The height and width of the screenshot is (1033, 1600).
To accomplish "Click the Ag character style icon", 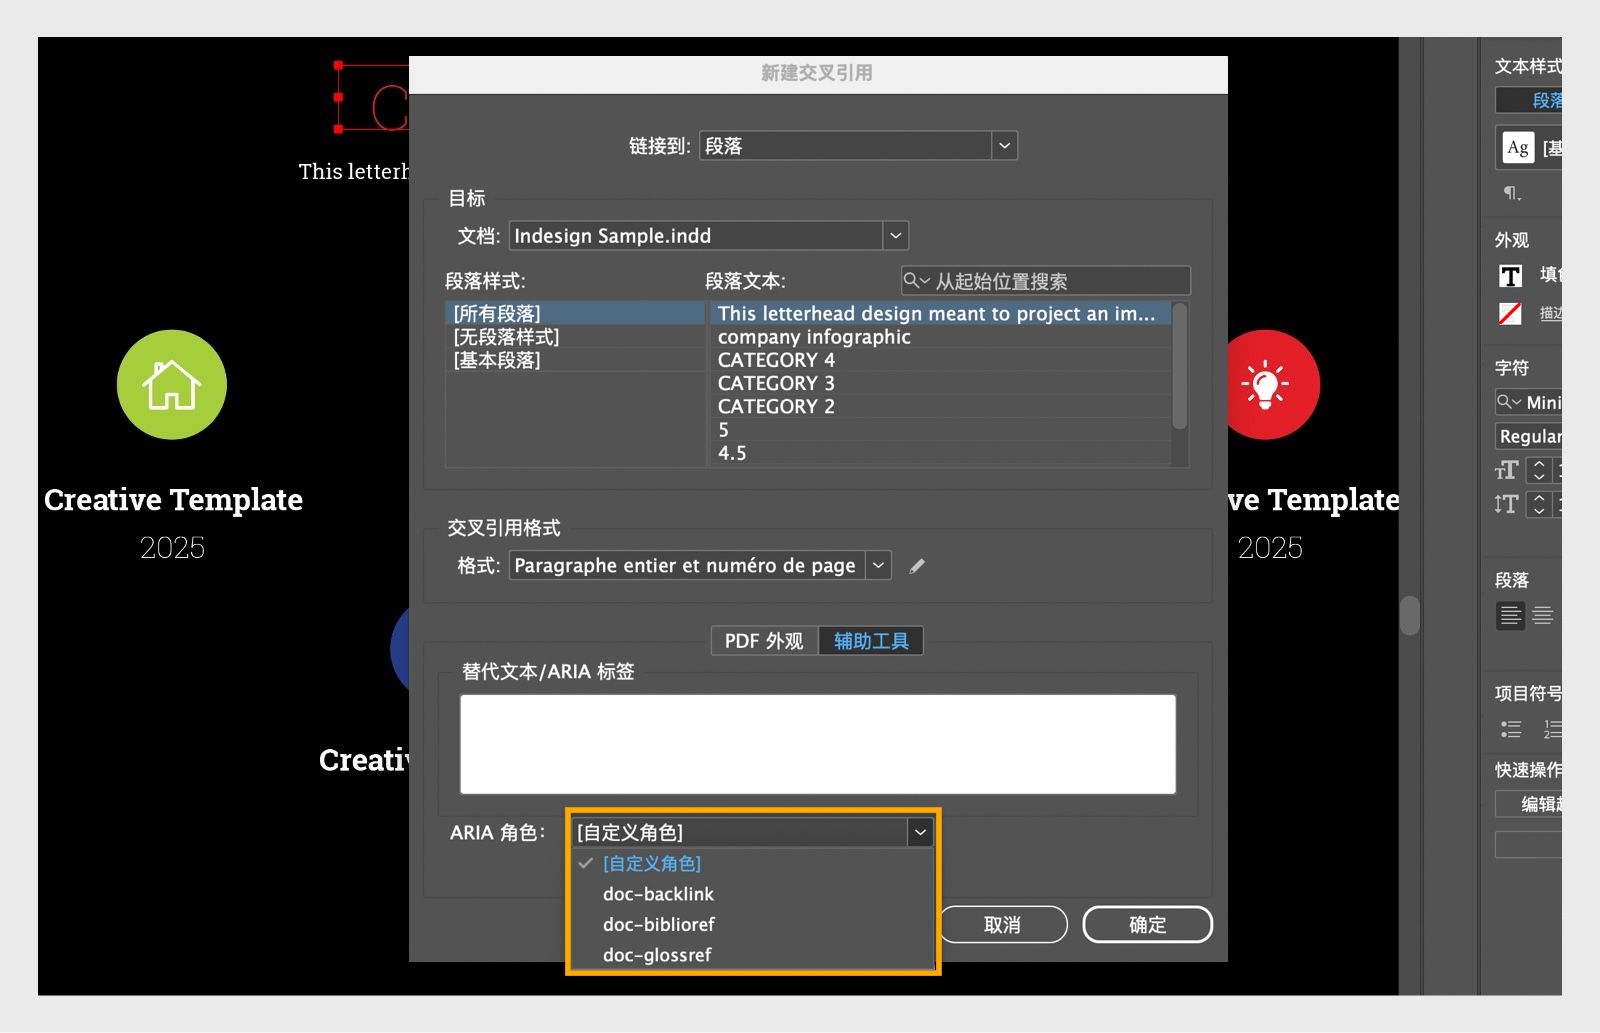I will (1517, 147).
